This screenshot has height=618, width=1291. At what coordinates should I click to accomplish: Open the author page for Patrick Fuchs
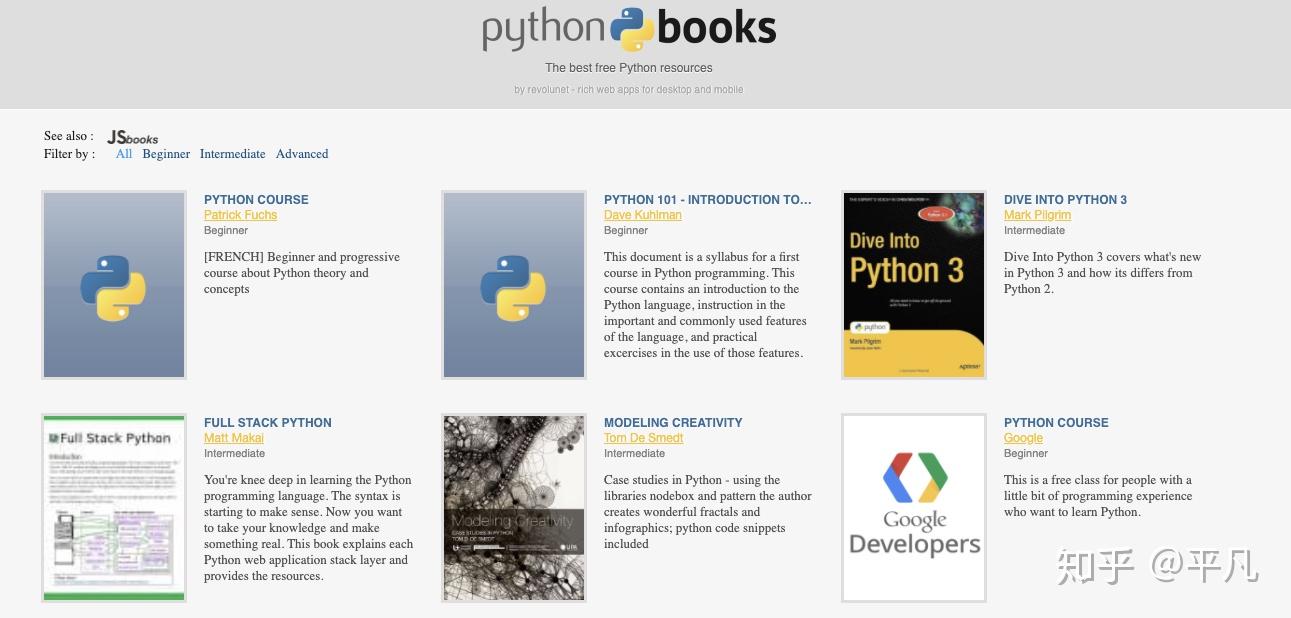coord(240,215)
